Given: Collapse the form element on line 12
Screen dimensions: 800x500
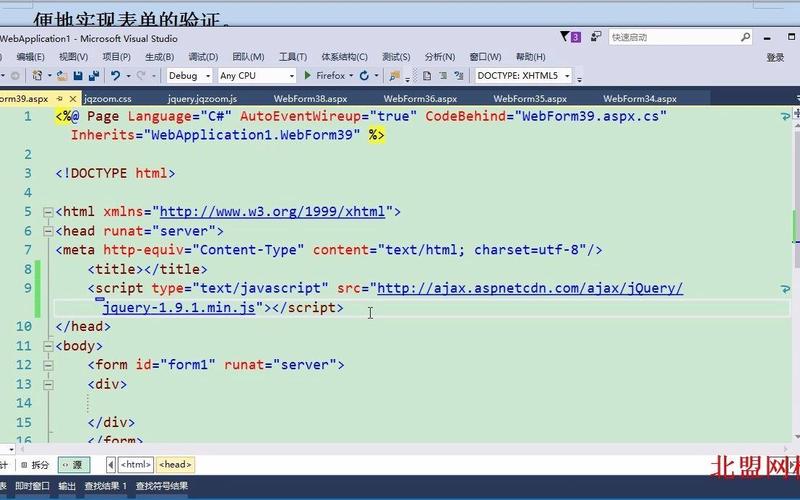Looking at the screenshot, I should [48, 365].
